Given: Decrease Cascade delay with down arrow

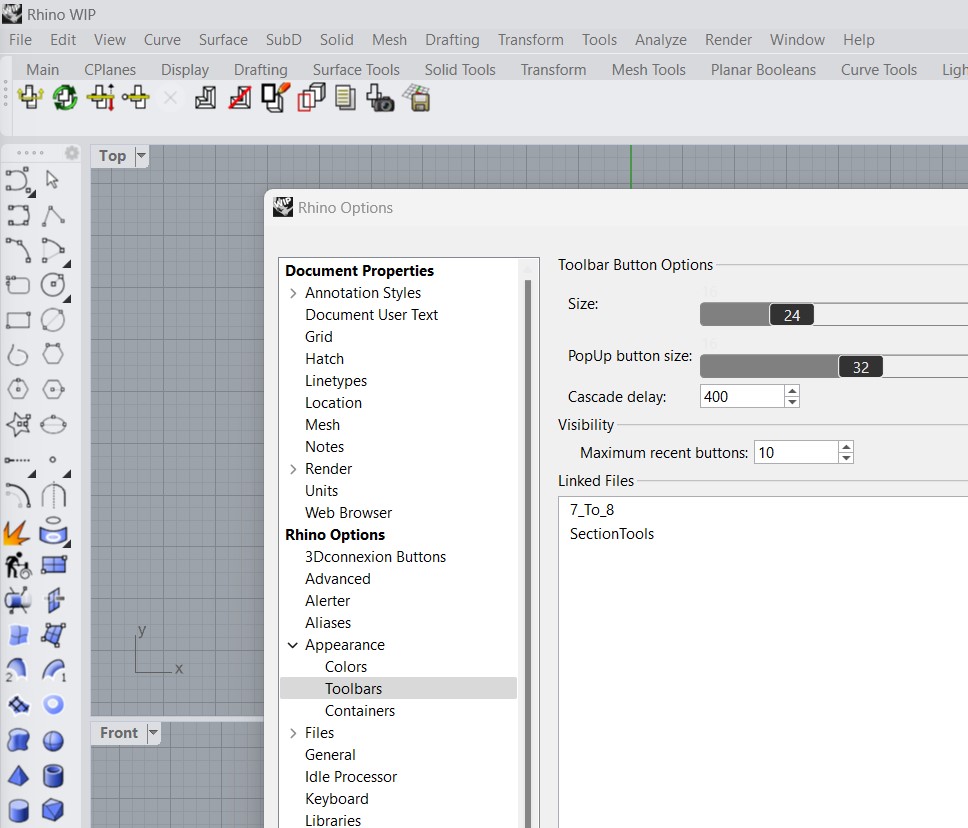Looking at the screenshot, I should (x=792, y=402).
